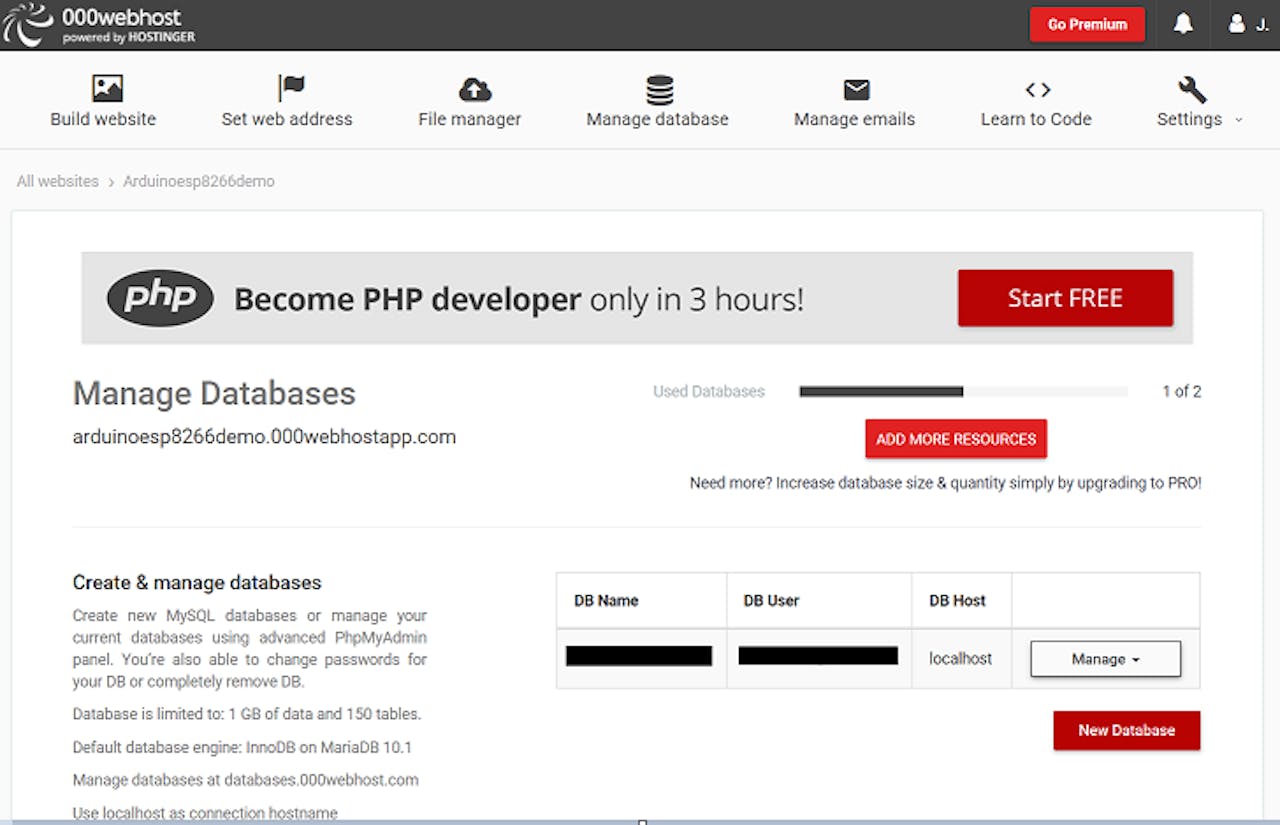Click the Settings wrench icon
This screenshot has height=825, width=1280.
tap(1192, 90)
